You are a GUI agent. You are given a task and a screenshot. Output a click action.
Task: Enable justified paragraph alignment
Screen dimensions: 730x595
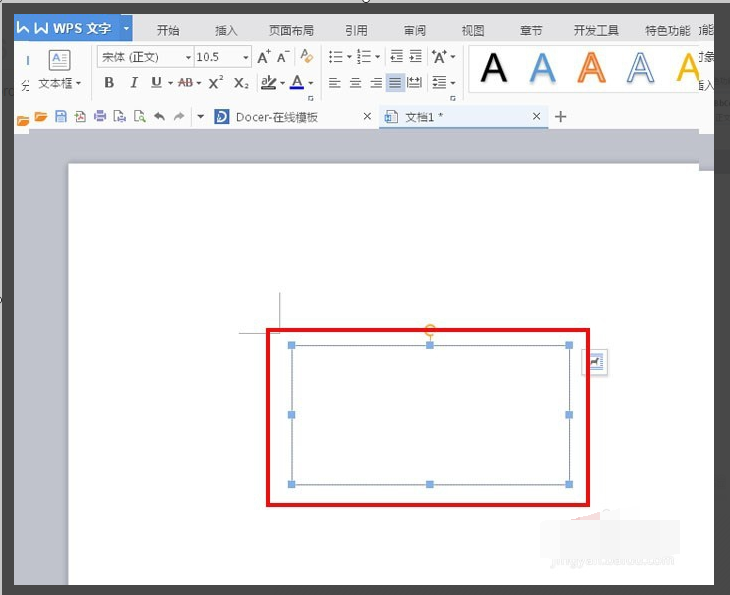click(x=396, y=83)
